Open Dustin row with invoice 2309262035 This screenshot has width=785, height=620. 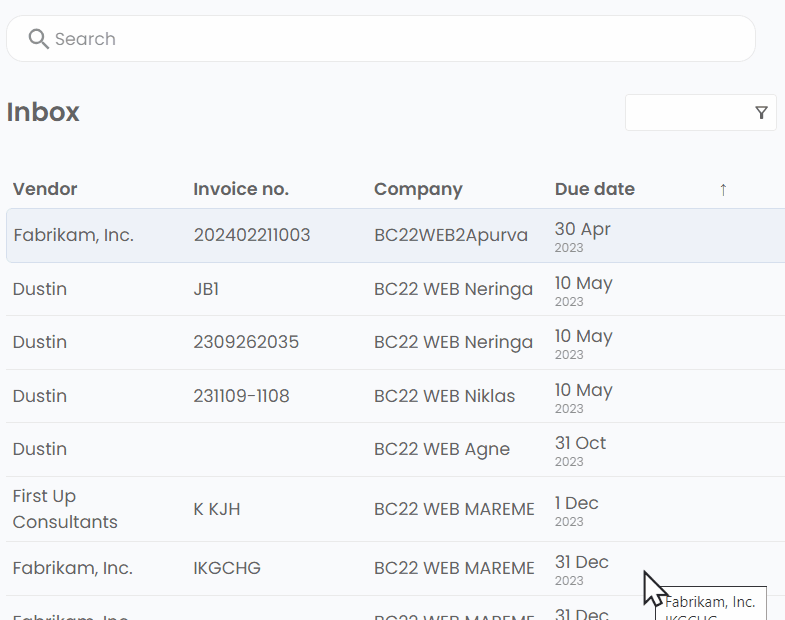[x=396, y=343]
